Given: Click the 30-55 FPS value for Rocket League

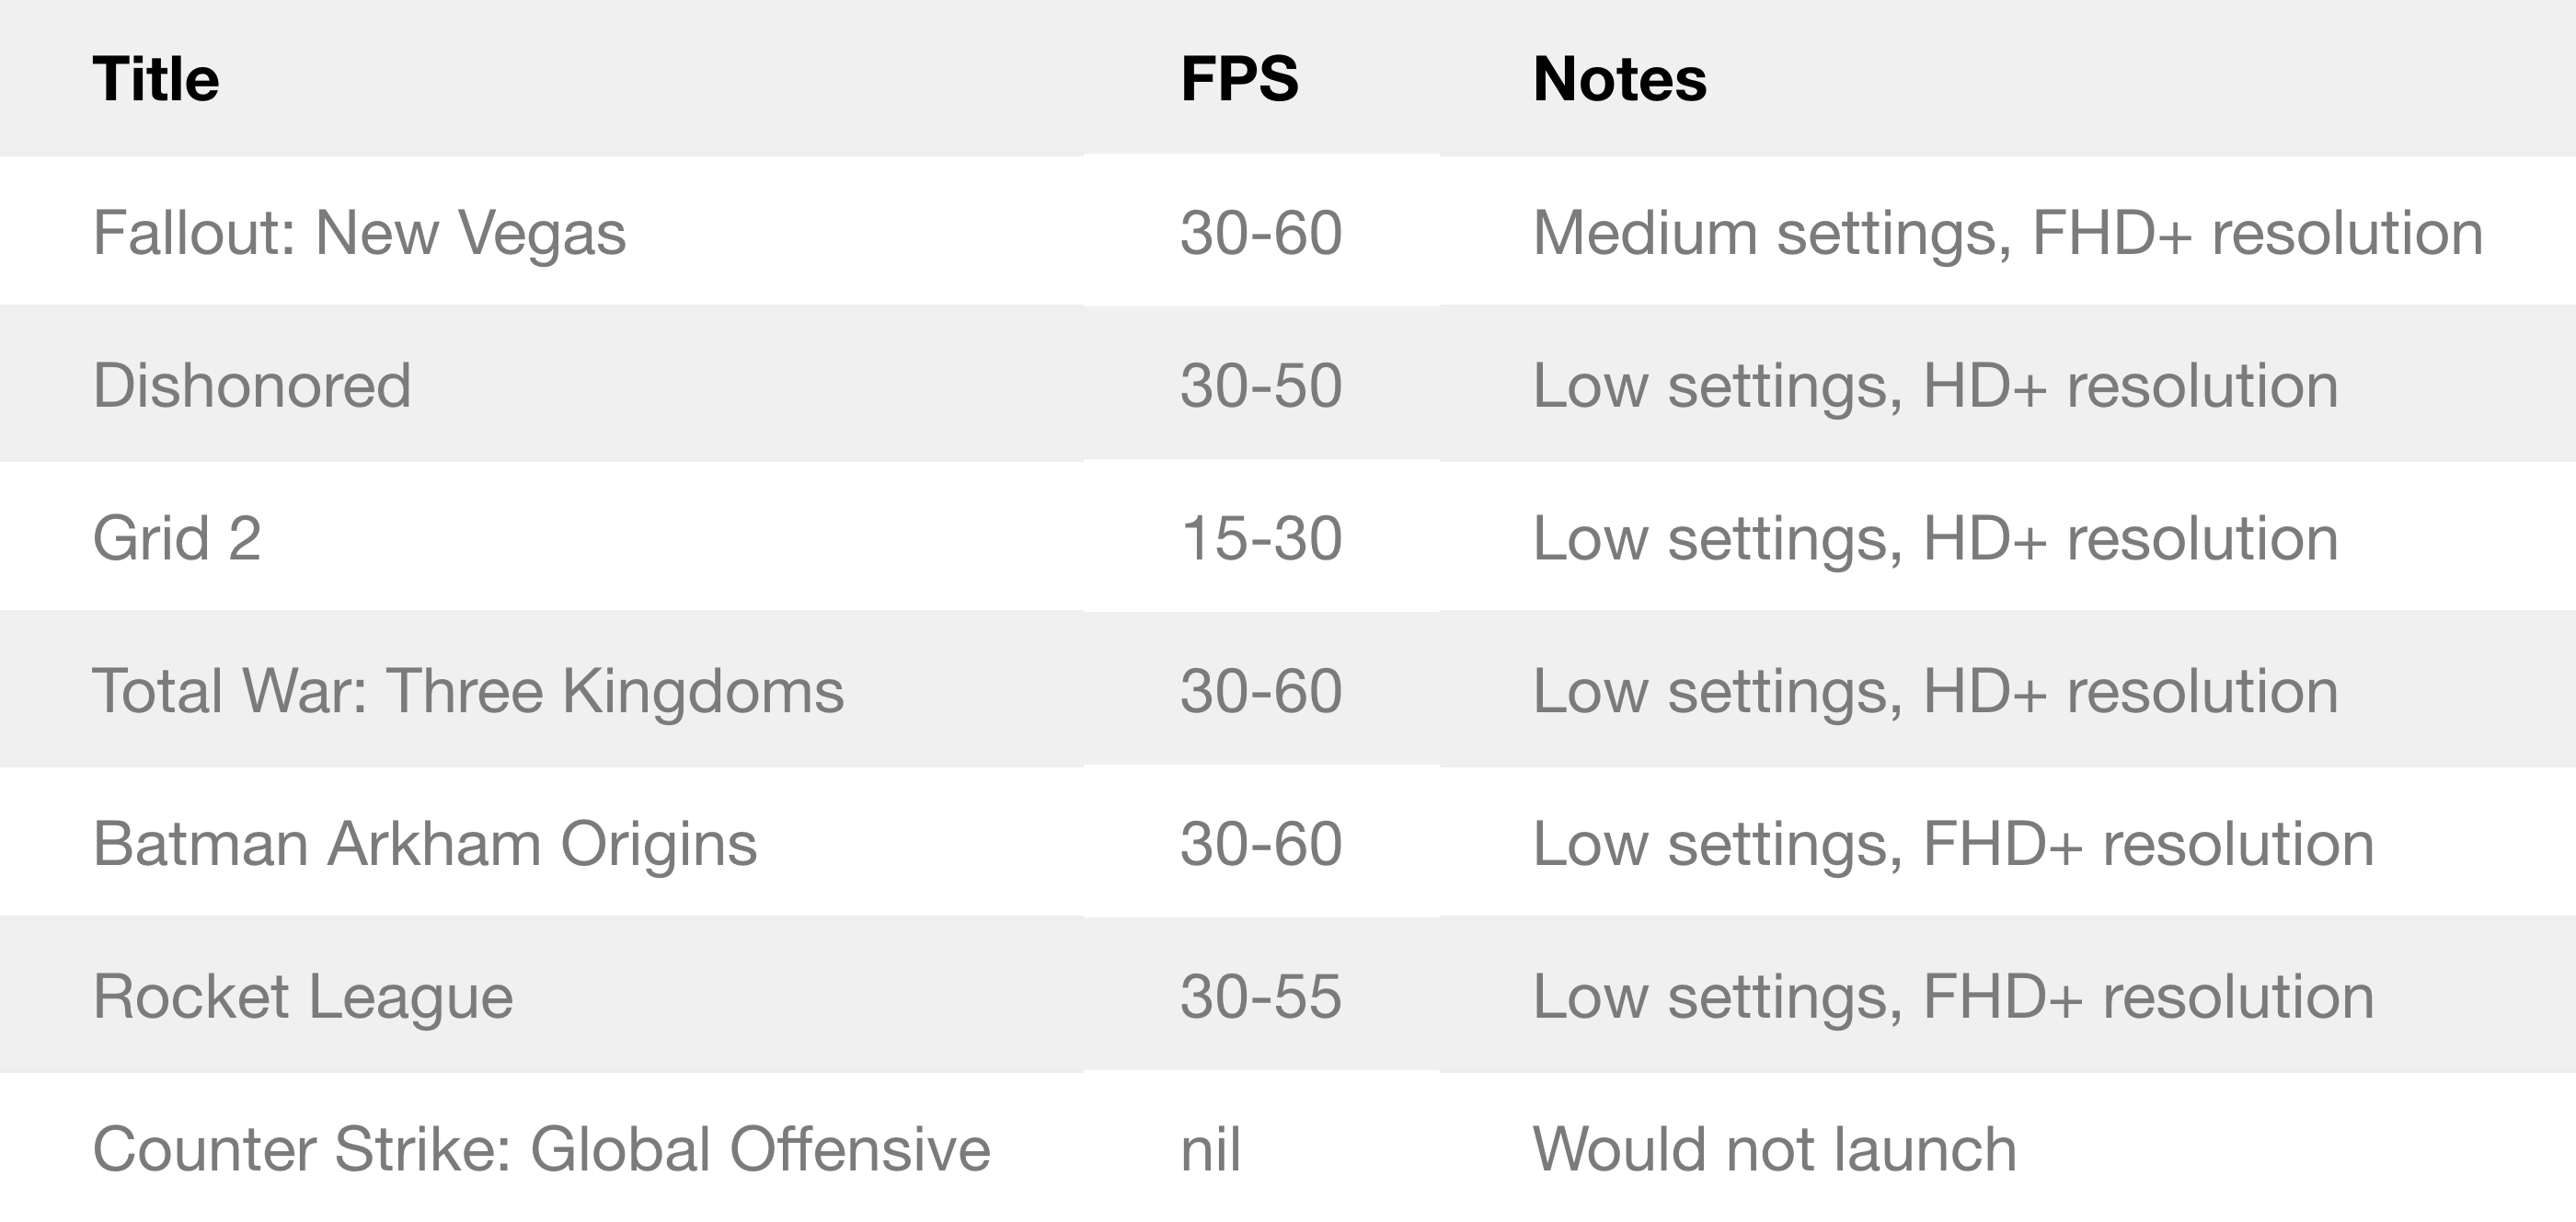Looking at the screenshot, I should point(1261,997).
